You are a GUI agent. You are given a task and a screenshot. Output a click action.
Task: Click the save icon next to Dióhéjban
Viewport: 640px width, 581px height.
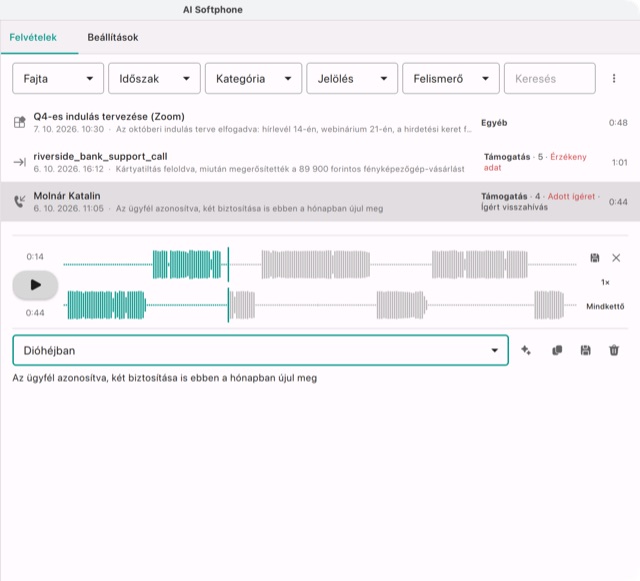(585, 350)
